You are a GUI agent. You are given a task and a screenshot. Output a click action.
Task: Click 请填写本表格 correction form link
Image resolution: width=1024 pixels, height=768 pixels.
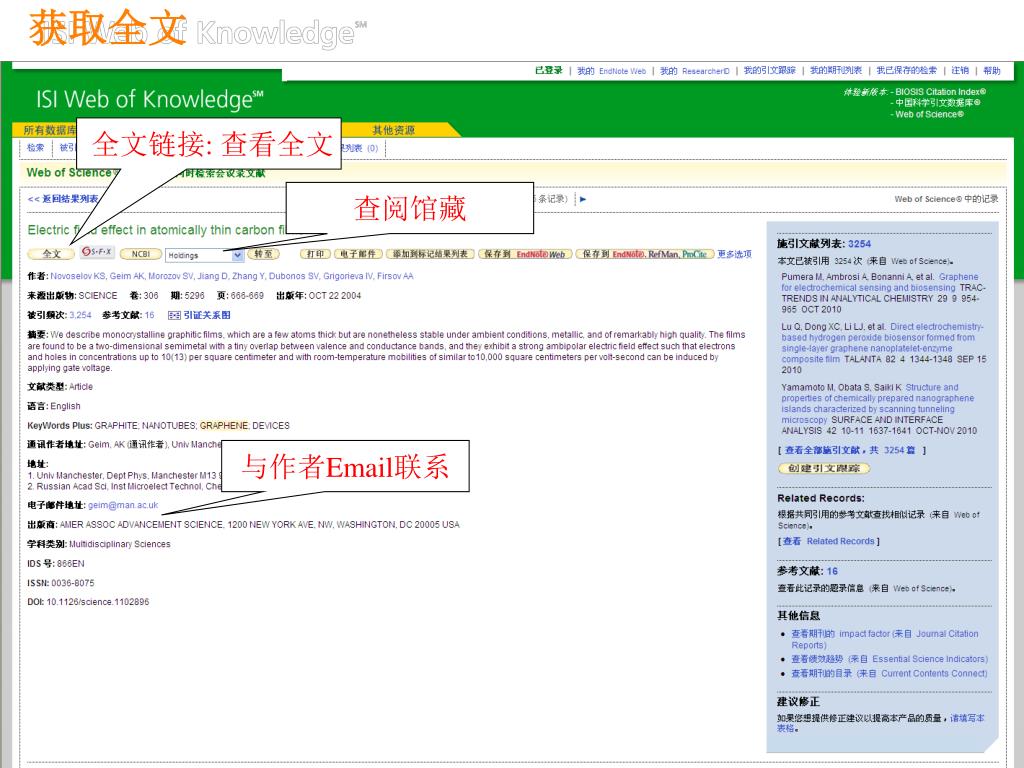pos(880,723)
